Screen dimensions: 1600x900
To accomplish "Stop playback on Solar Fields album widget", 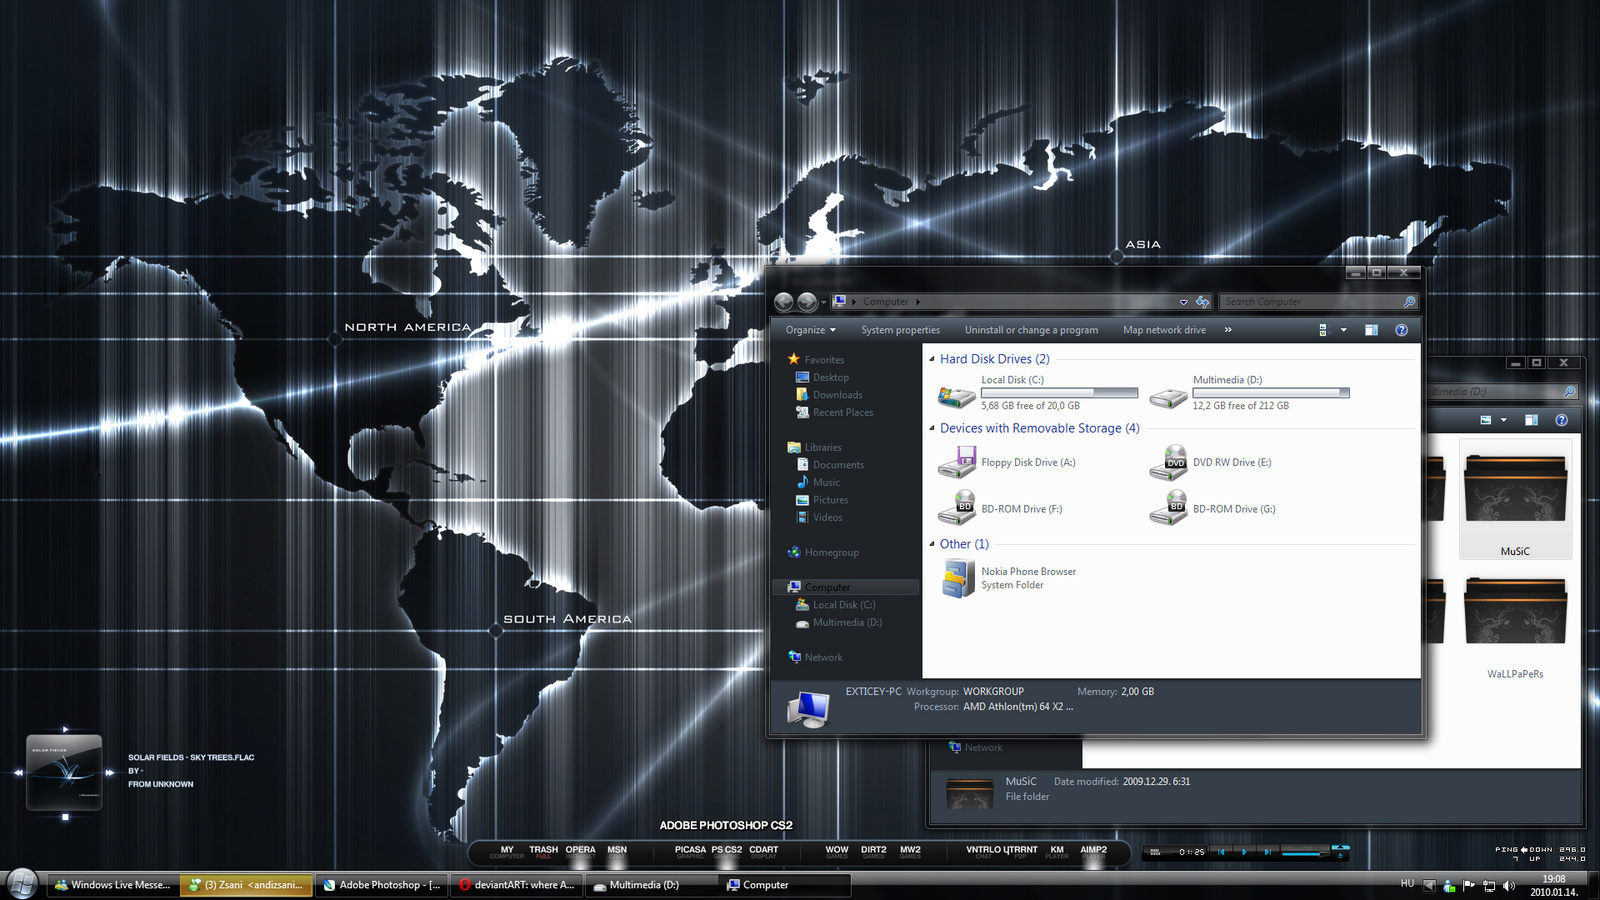I will point(65,817).
